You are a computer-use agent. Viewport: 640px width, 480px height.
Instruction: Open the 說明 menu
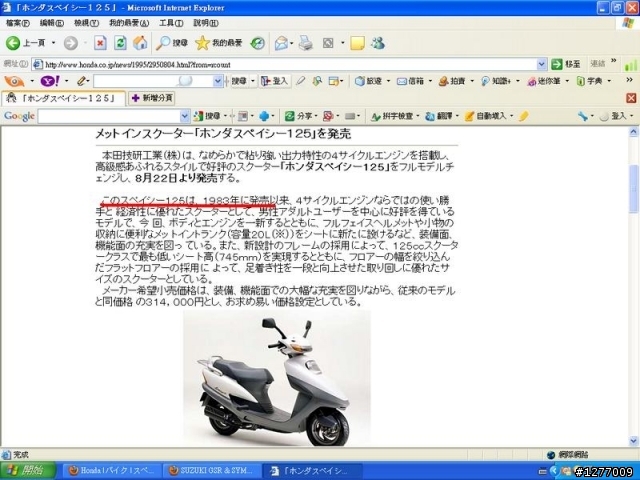(x=206, y=23)
